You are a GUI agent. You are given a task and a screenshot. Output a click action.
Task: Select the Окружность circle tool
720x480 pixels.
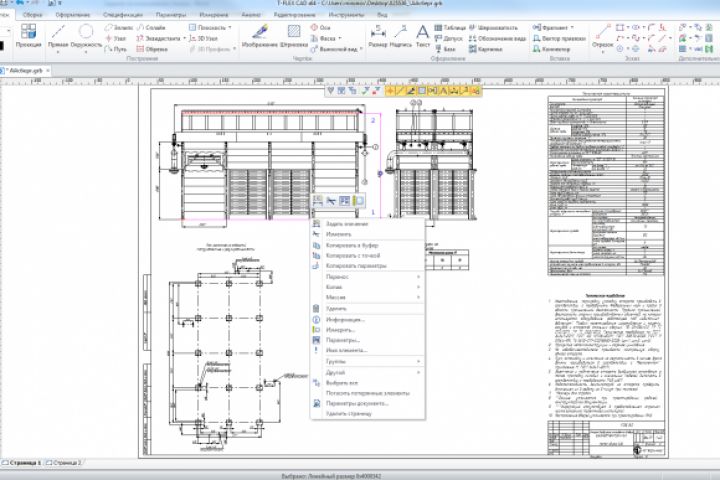(86, 37)
